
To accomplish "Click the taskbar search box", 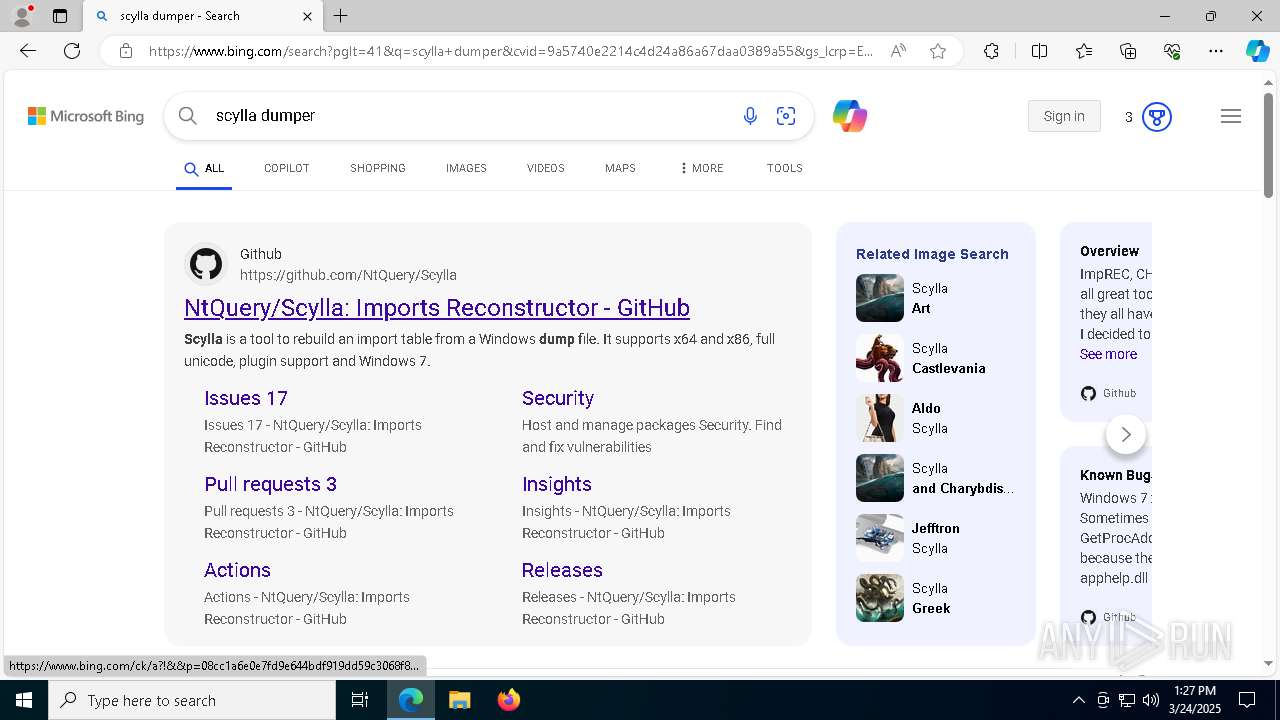I will [192, 700].
